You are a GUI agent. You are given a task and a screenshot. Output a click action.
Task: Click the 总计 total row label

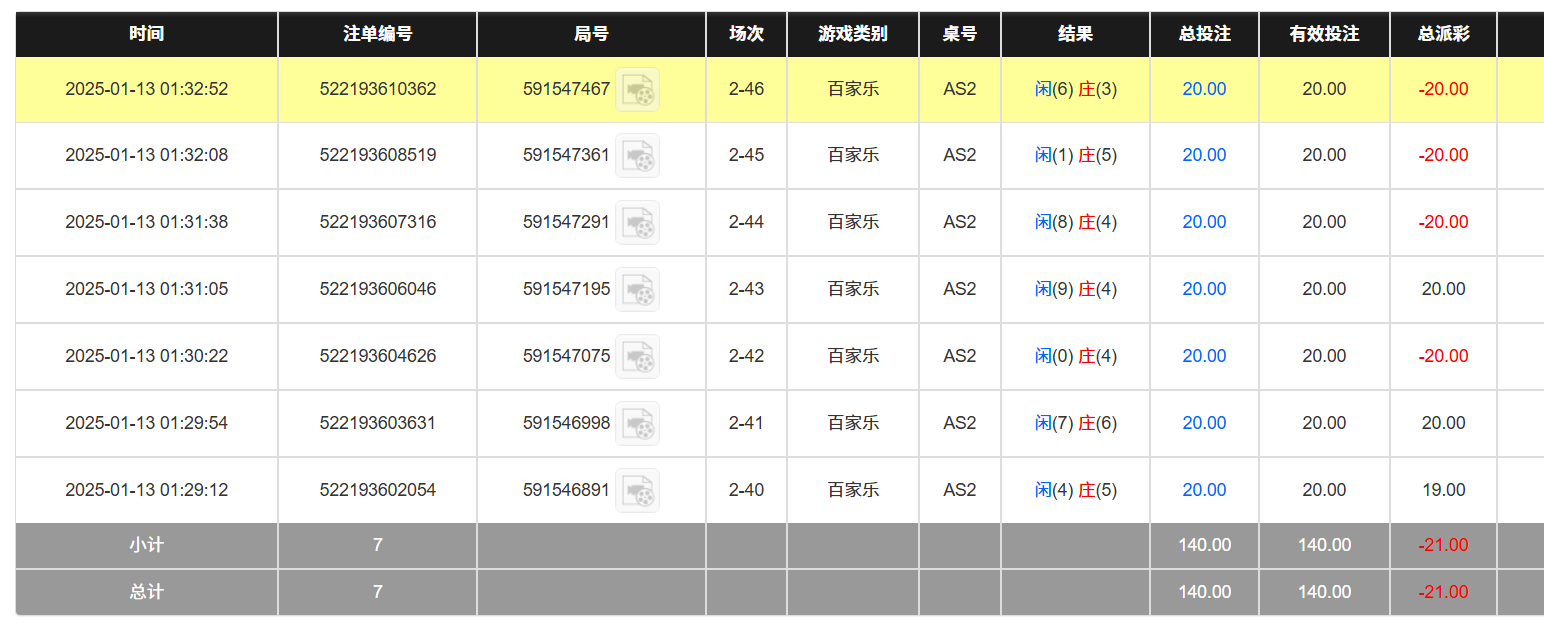[146, 592]
